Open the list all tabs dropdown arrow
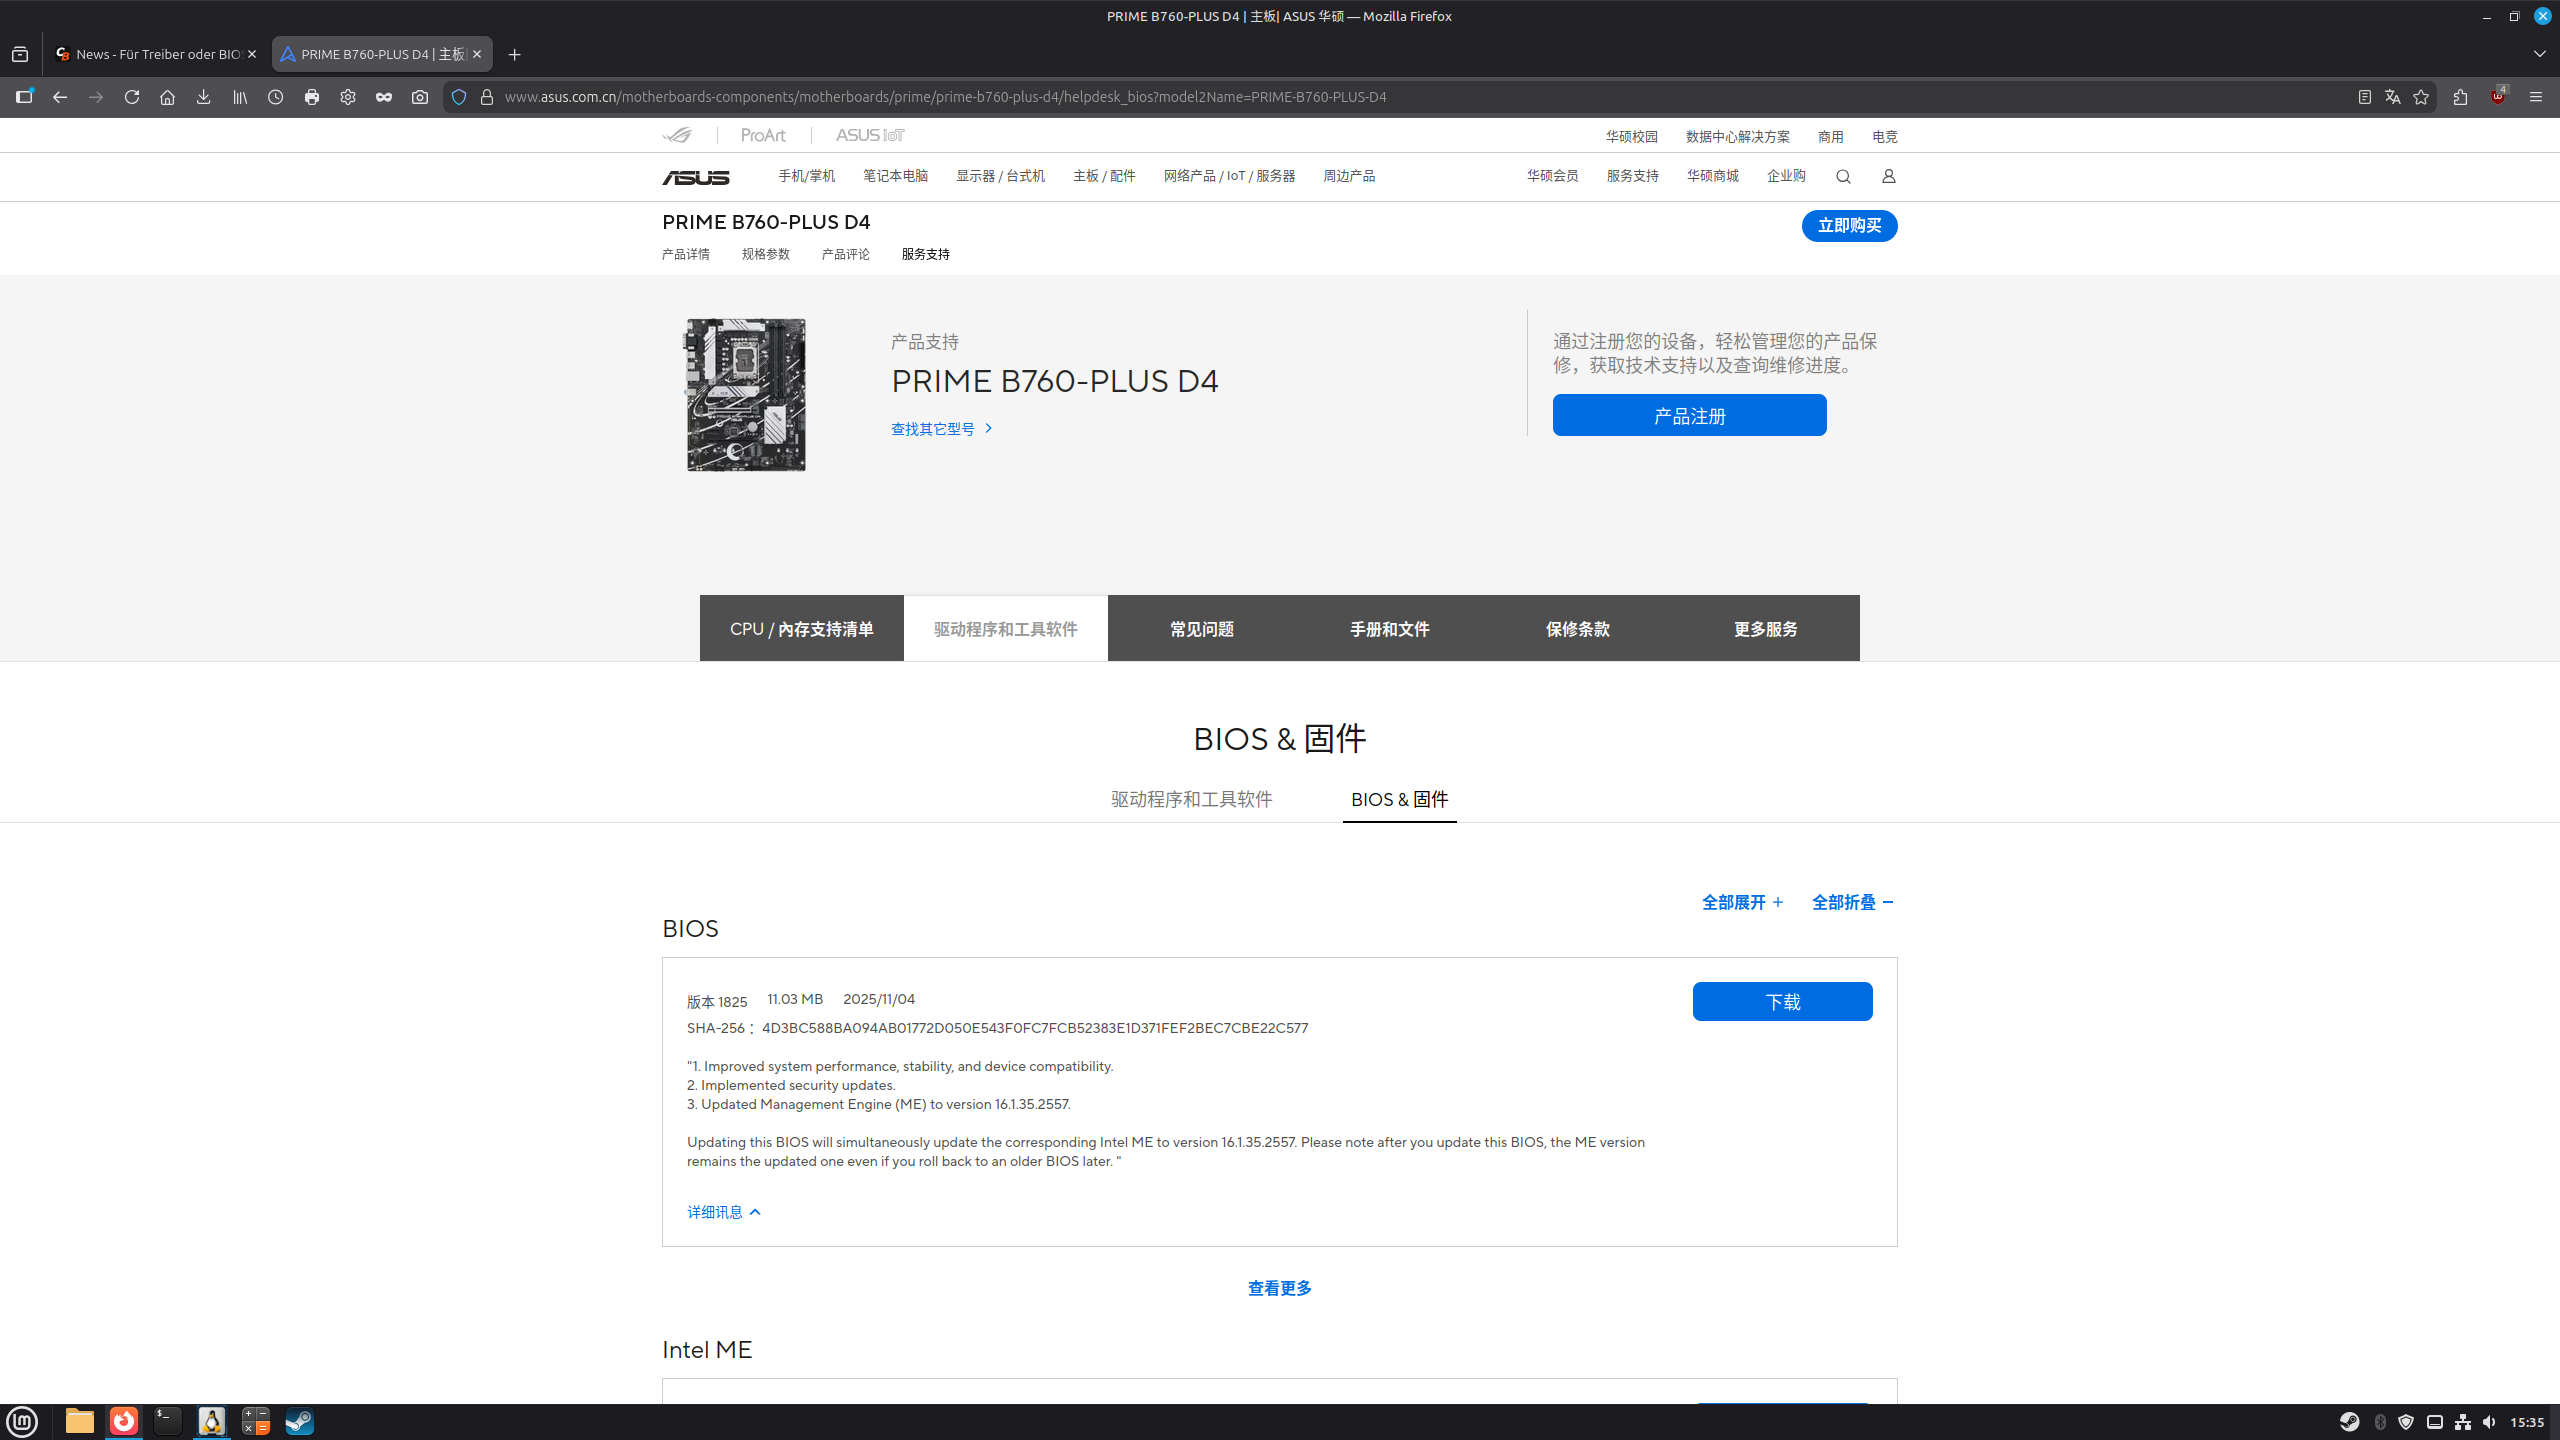 pyautogui.click(x=2539, y=54)
